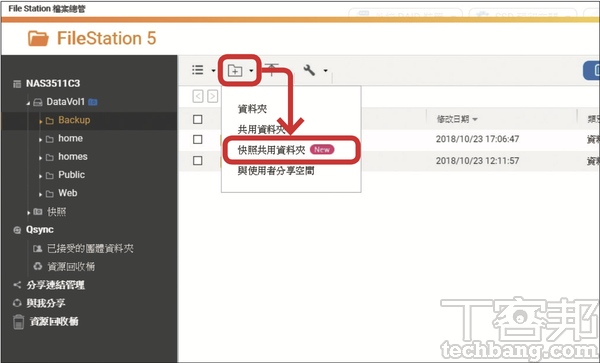Select the homes folder in the tree
This screenshot has height=363, width=600.
pos(73,157)
